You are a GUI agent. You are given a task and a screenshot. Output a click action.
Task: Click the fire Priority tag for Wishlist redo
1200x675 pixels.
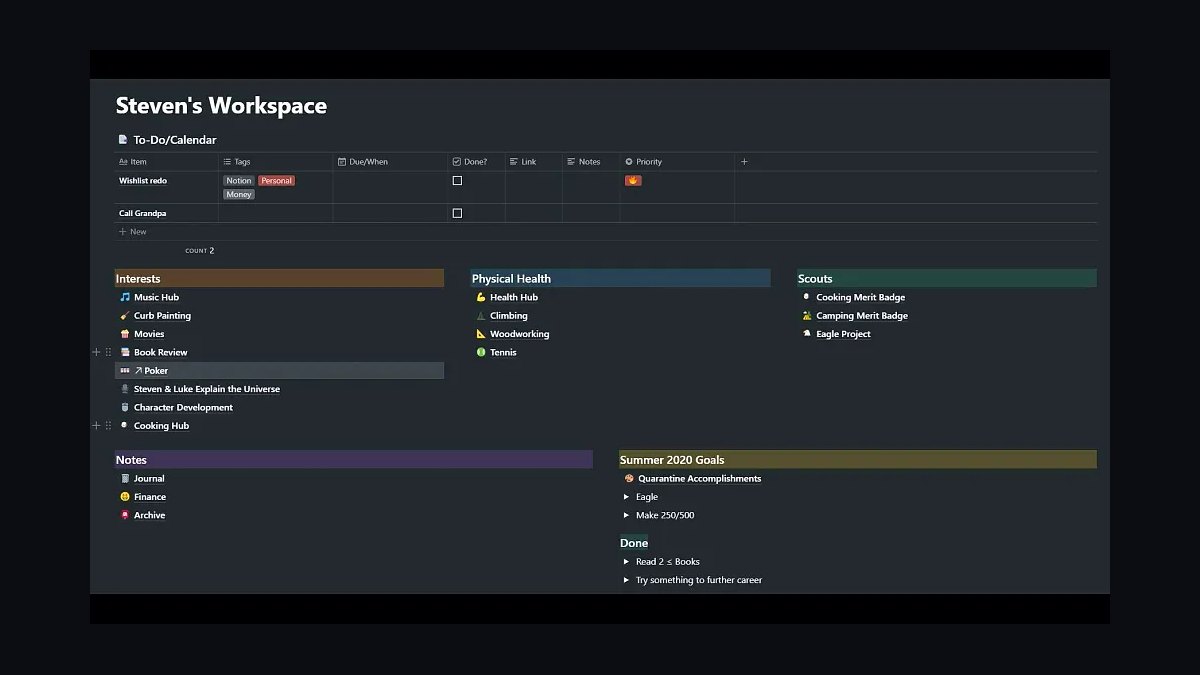click(x=633, y=181)
